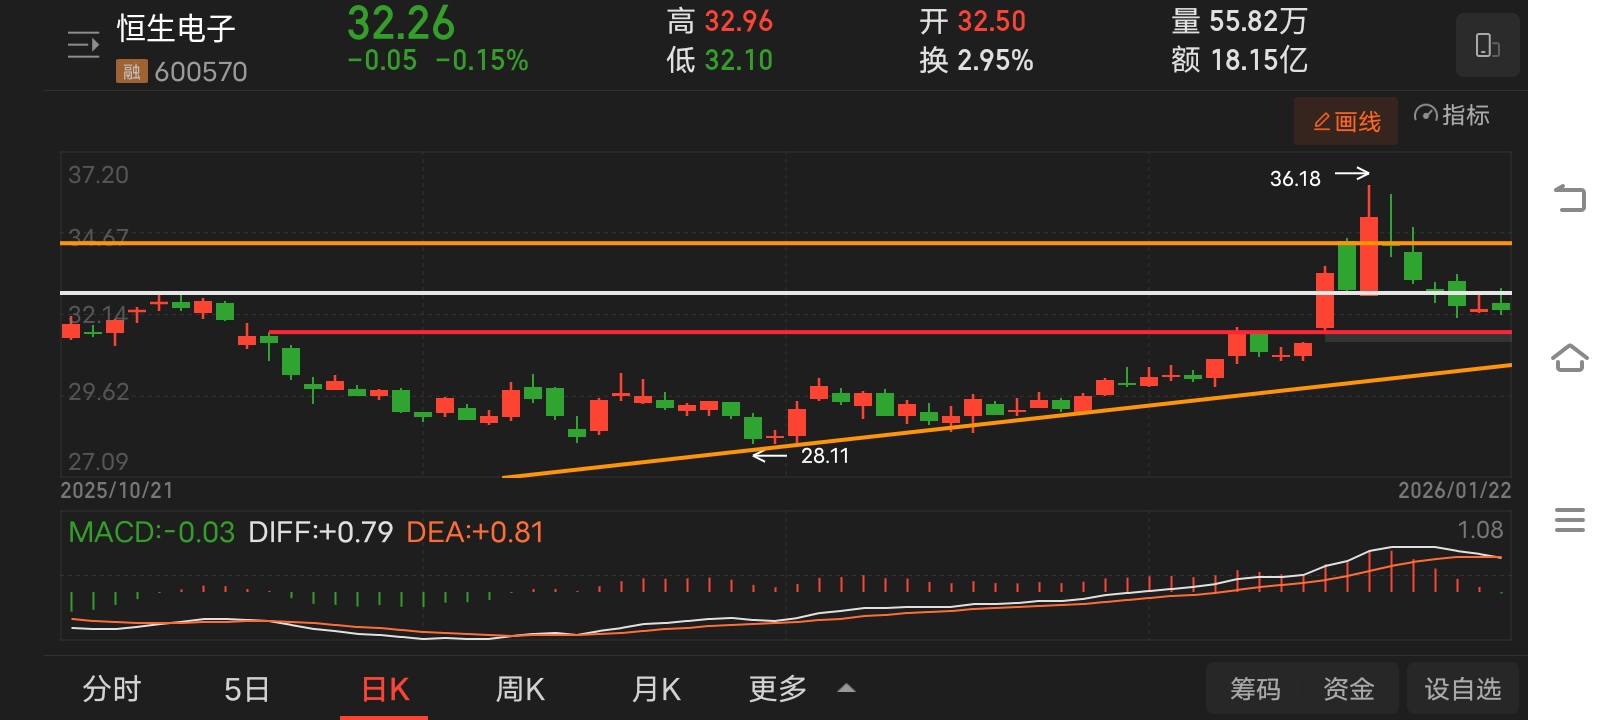Tap the 恒生电子 stock name
This screenshot has height=720, width=1612.
click(x=176, y=28)
